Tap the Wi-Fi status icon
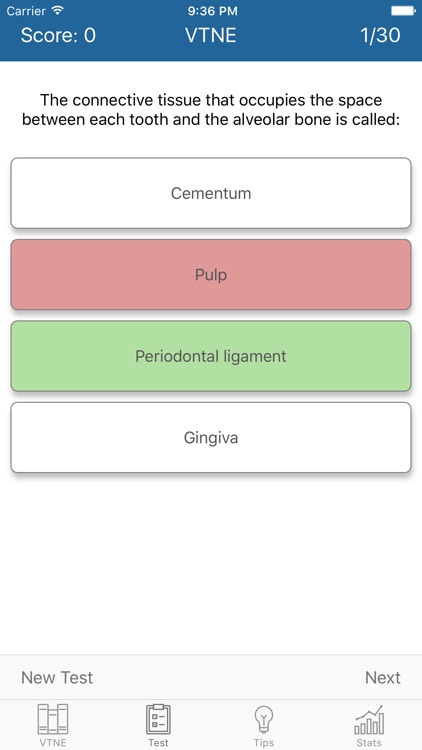422x750 pixels. (58, 10)
